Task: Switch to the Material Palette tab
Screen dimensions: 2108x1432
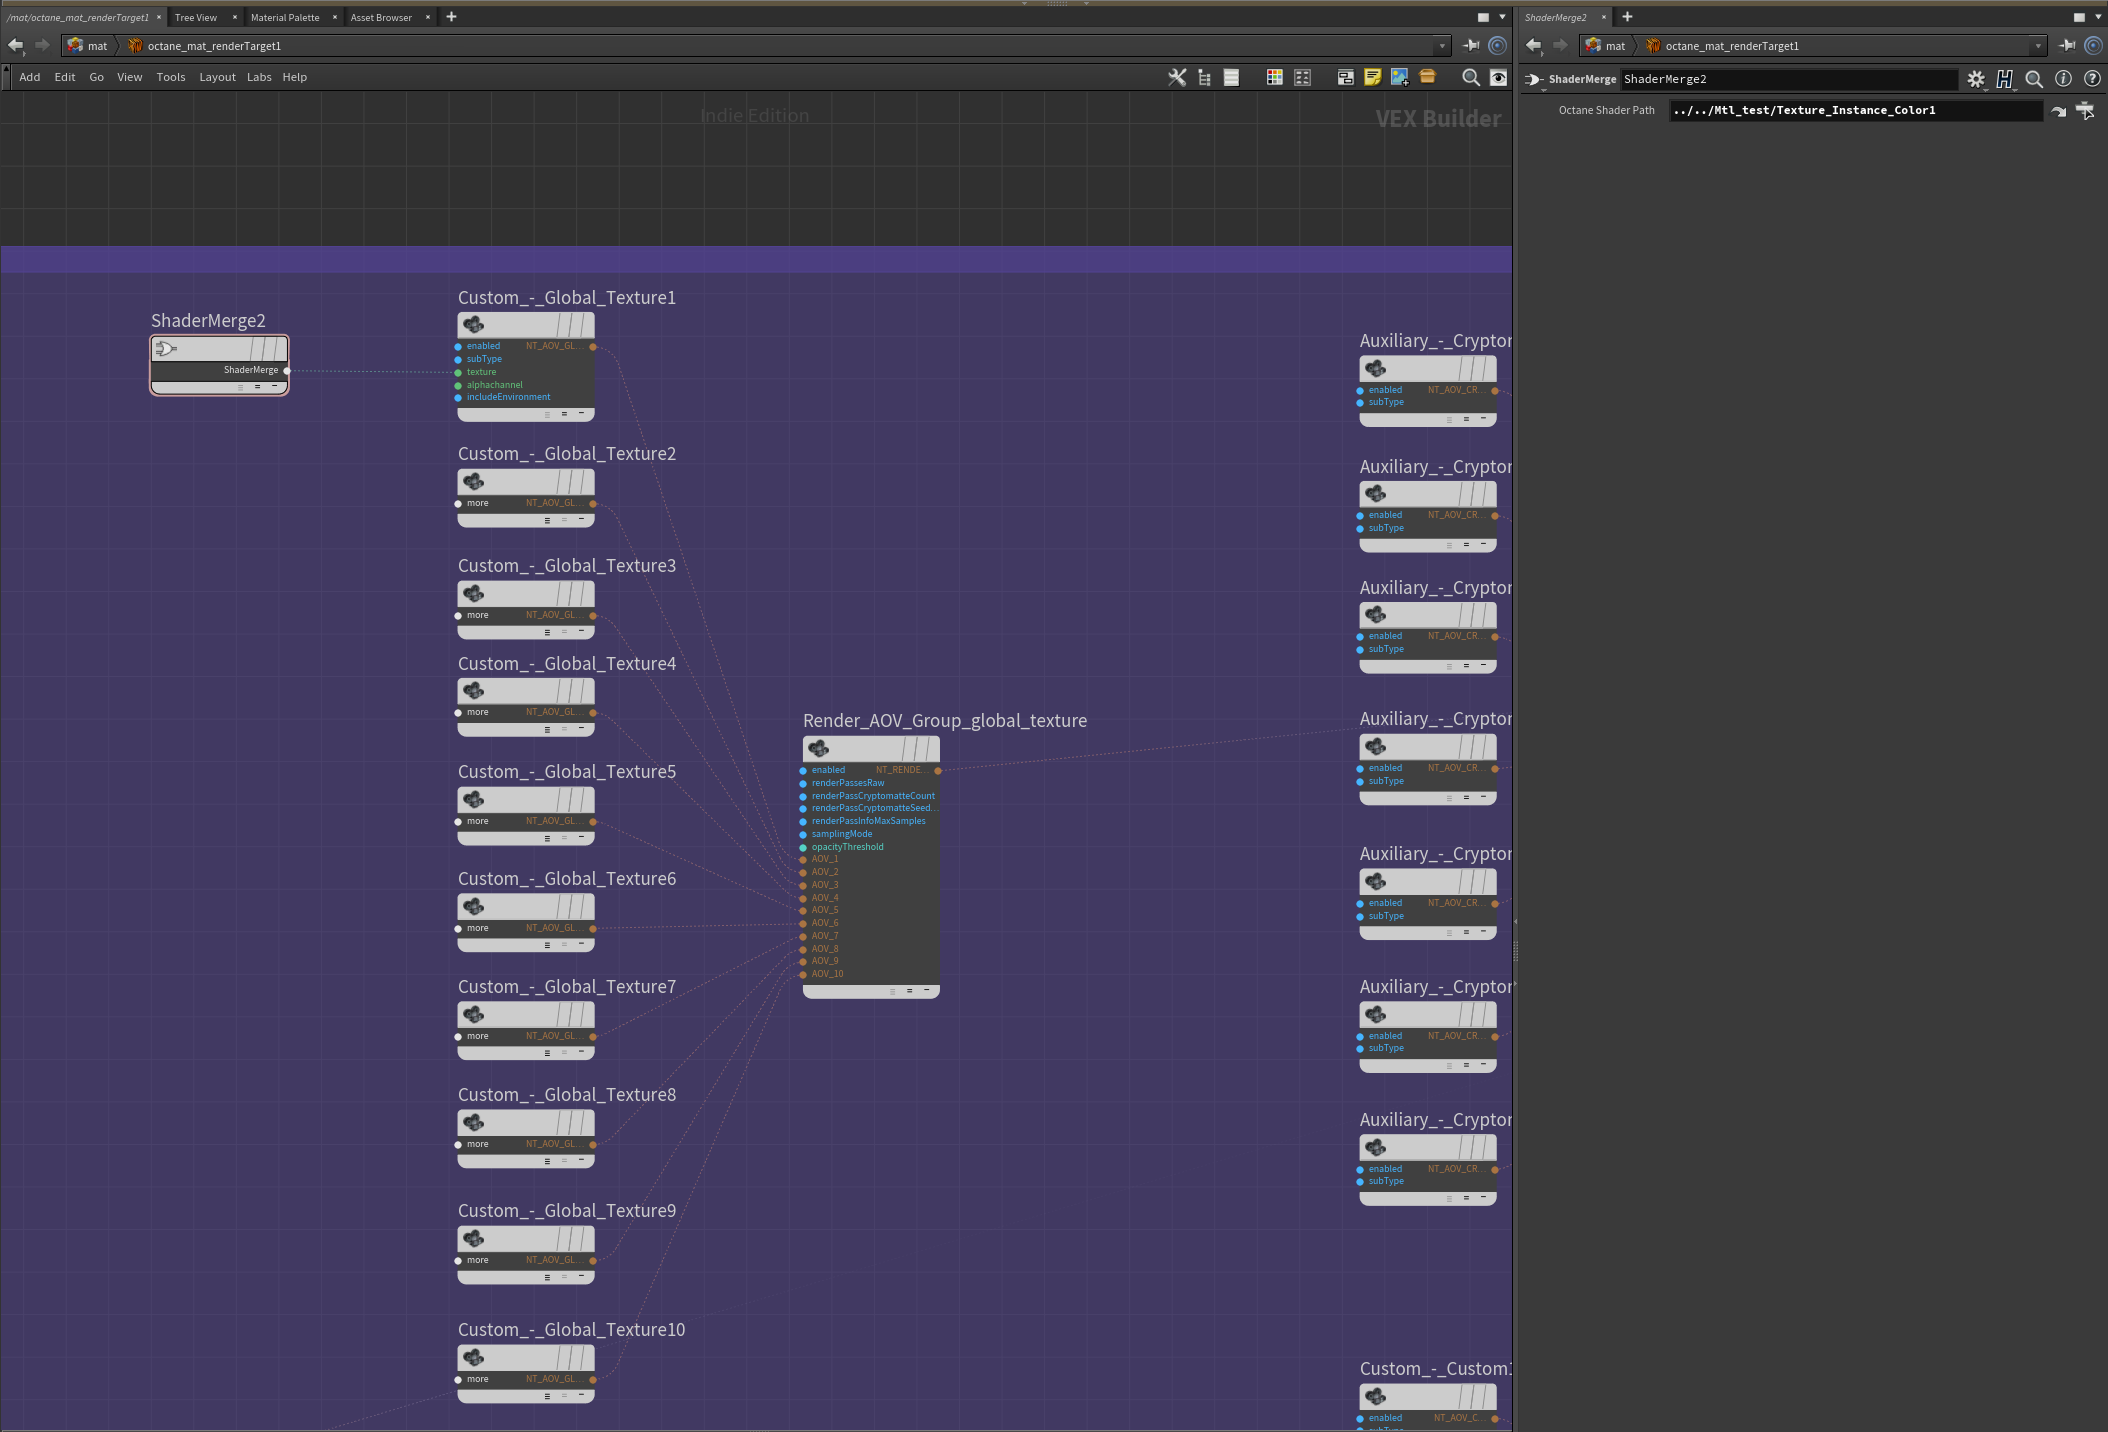Action: 285,17
